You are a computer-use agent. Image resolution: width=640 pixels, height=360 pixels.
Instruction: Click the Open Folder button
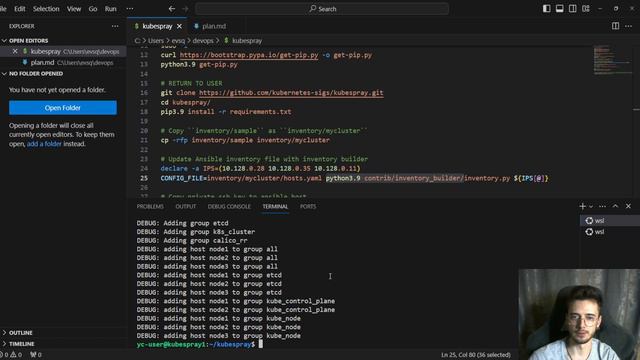click(x=63, y=108)
